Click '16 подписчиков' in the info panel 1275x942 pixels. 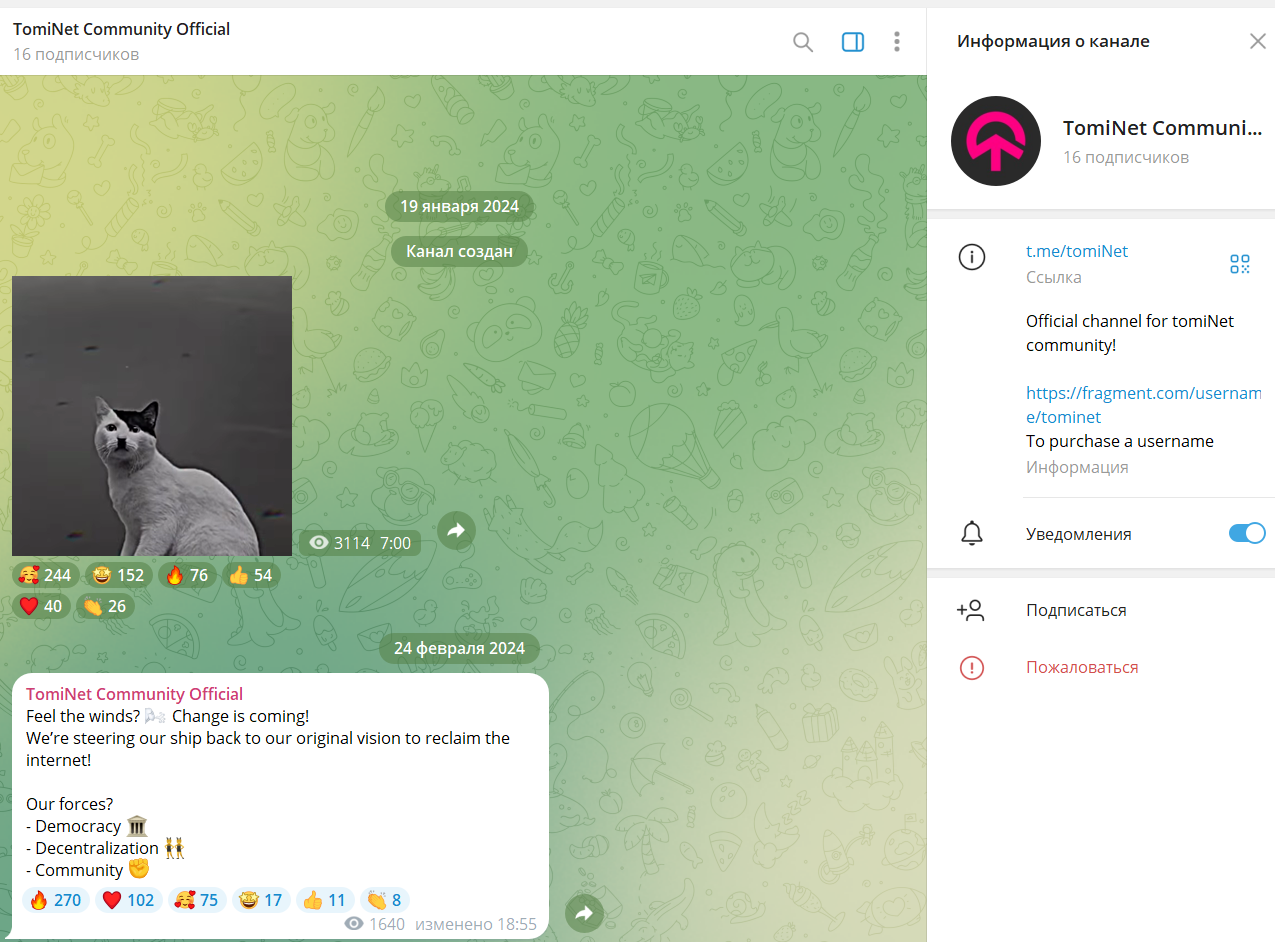point(1126,157)
